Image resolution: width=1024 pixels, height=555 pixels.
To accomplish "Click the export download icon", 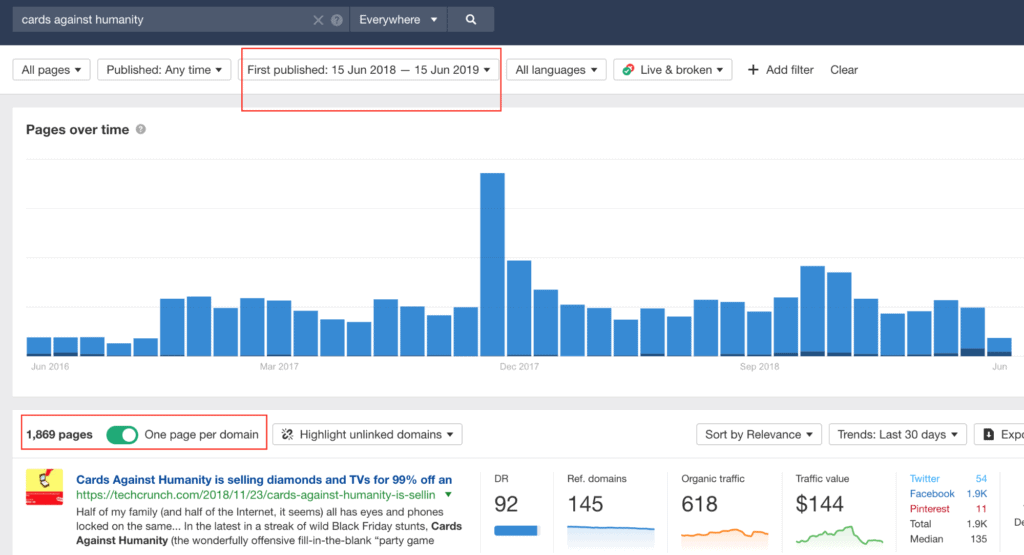I will (989, 434).
